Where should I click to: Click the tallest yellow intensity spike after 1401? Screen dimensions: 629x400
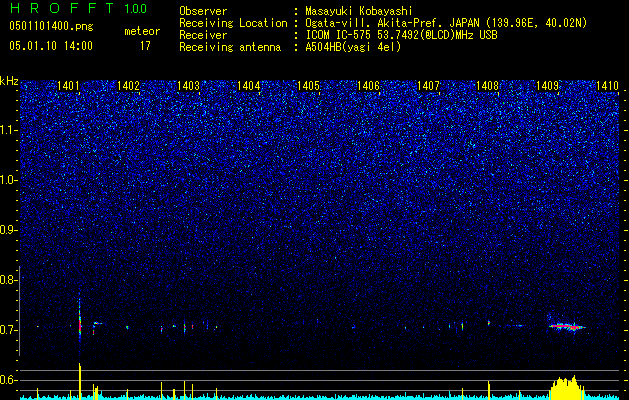pyautogui.click(x=80, y=381)
